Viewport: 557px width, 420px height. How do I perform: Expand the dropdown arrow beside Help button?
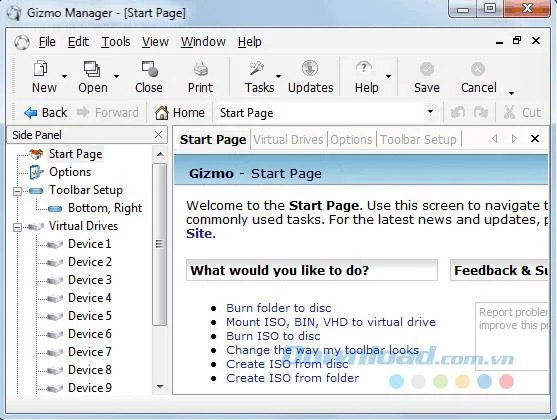[388, 76]
